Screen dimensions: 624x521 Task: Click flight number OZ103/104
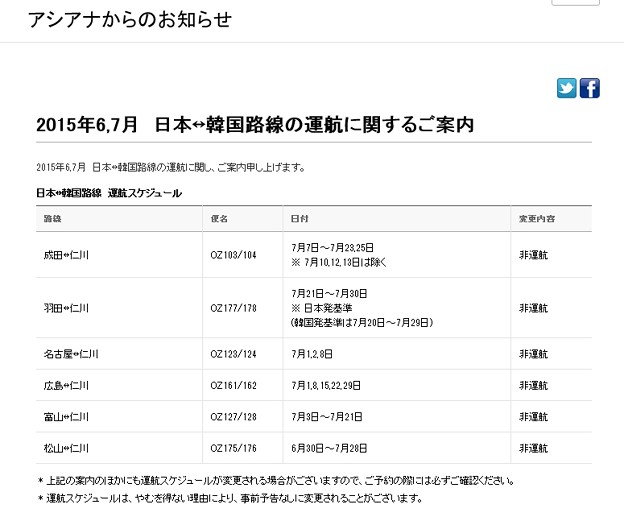click(x=234, y=255)
